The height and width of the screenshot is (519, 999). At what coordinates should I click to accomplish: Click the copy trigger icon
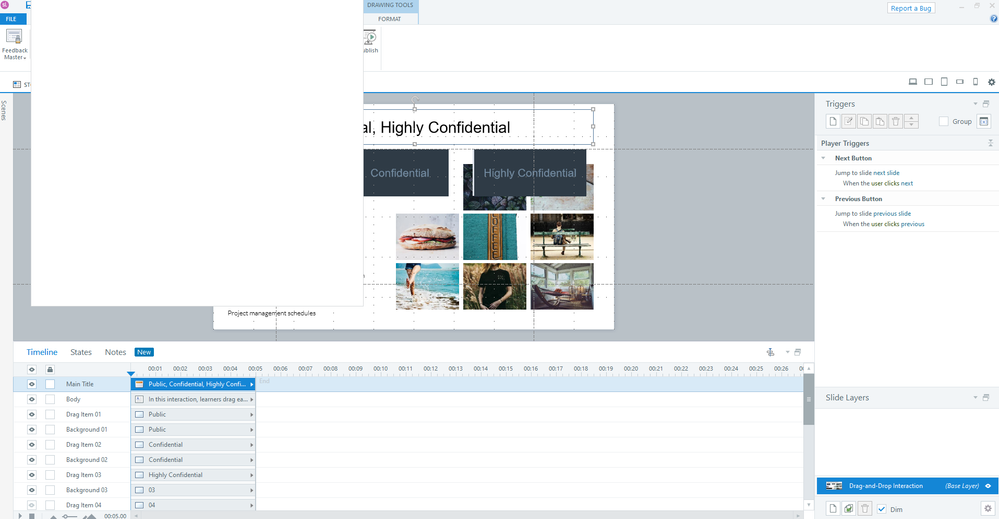tap(864, 122)
